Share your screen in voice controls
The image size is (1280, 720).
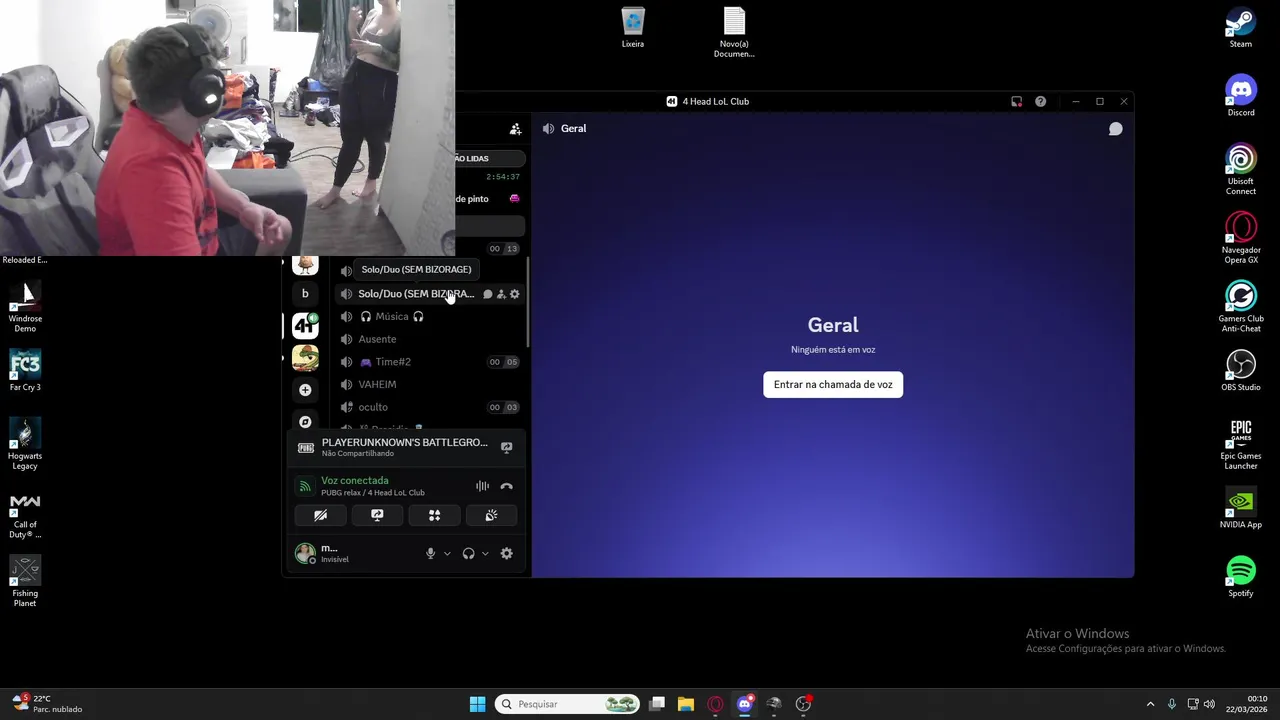tap(377, 515)
